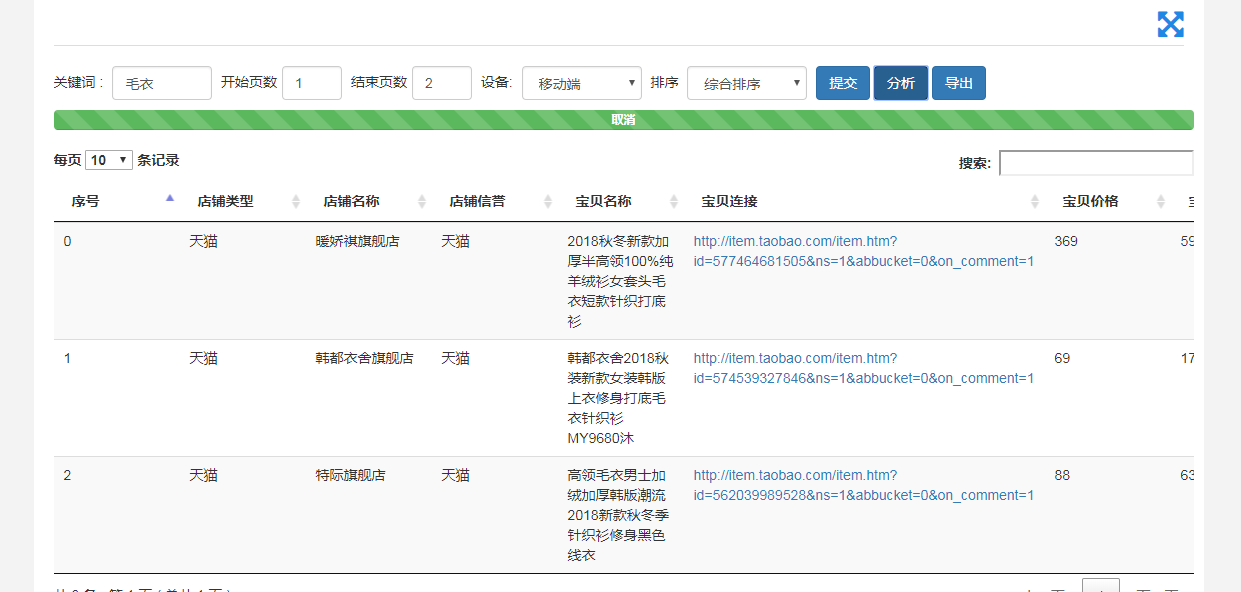
Task: Click the fullscreen expand icon
Action: 1170,25
